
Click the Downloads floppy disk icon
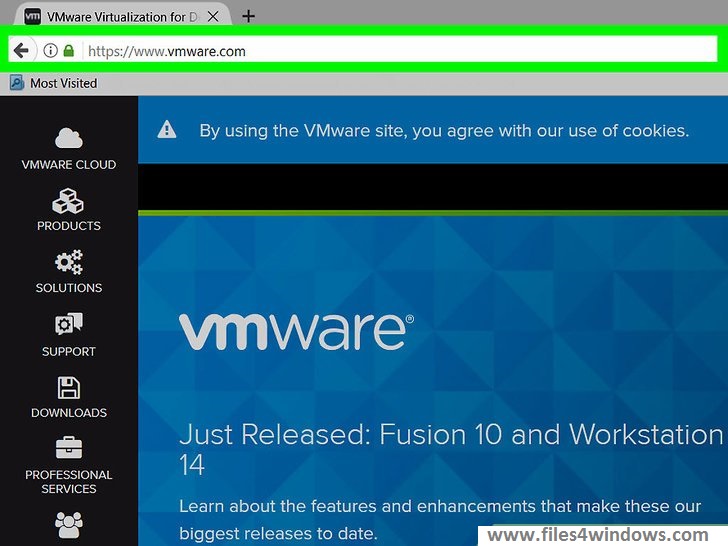pos(69,388)
